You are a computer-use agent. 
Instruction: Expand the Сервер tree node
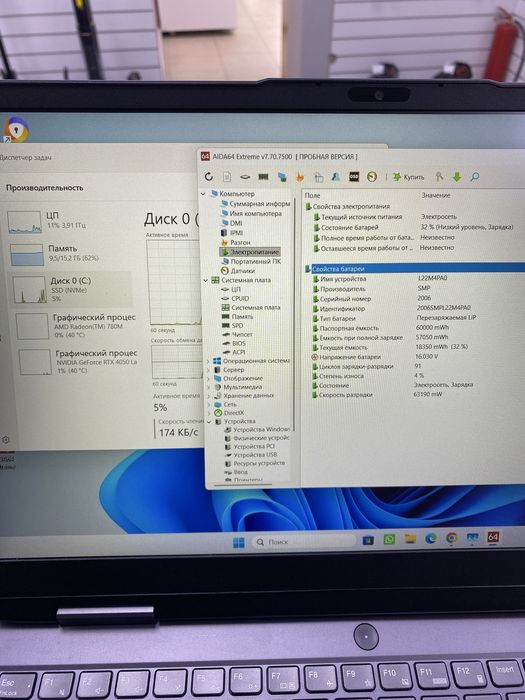(208, 370)
